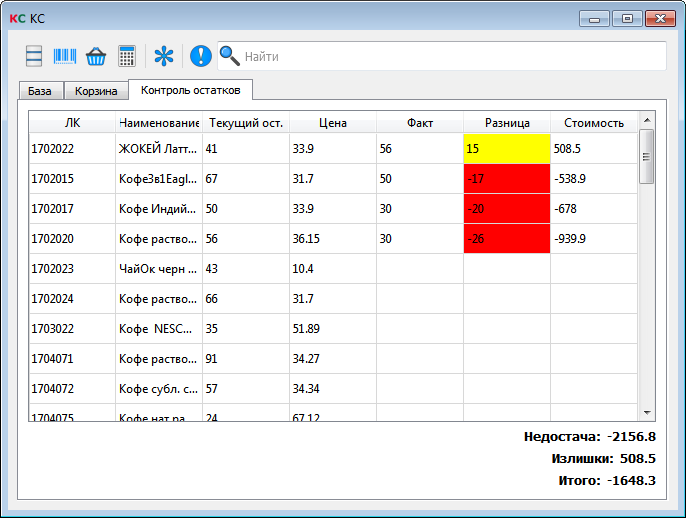Open the shopping basket toolbar icon
Viewport: 686px width, 518px height.
click(96, 56)
